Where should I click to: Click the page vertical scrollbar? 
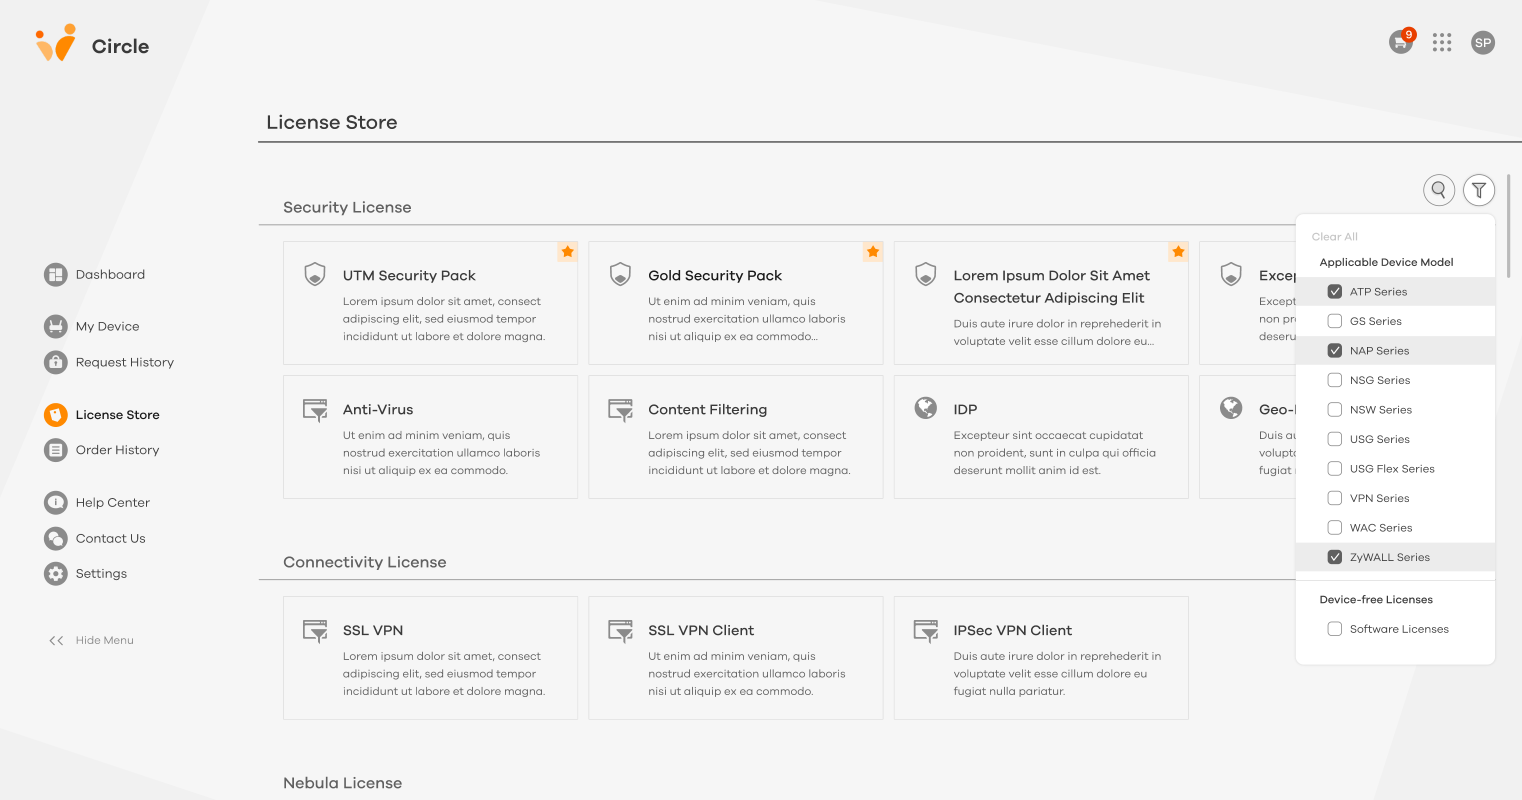click(1508, 215)
